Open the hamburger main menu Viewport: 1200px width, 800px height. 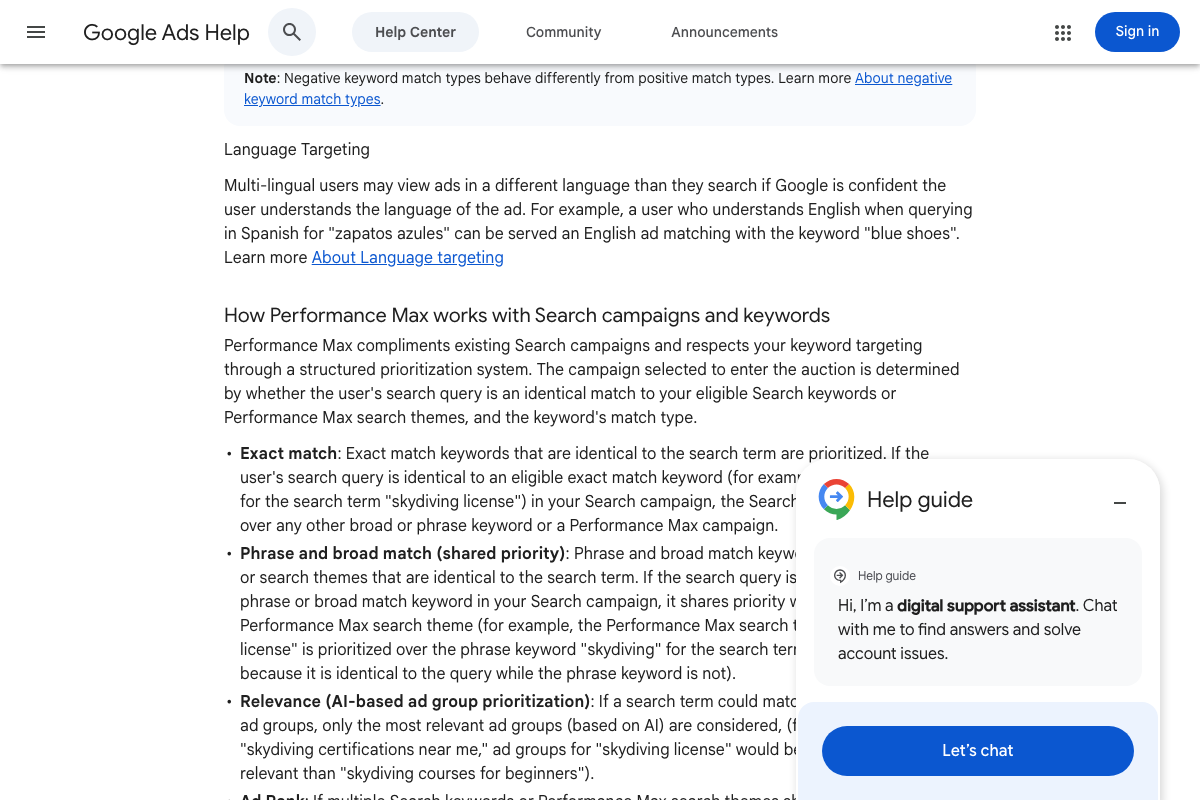point(36,32)
